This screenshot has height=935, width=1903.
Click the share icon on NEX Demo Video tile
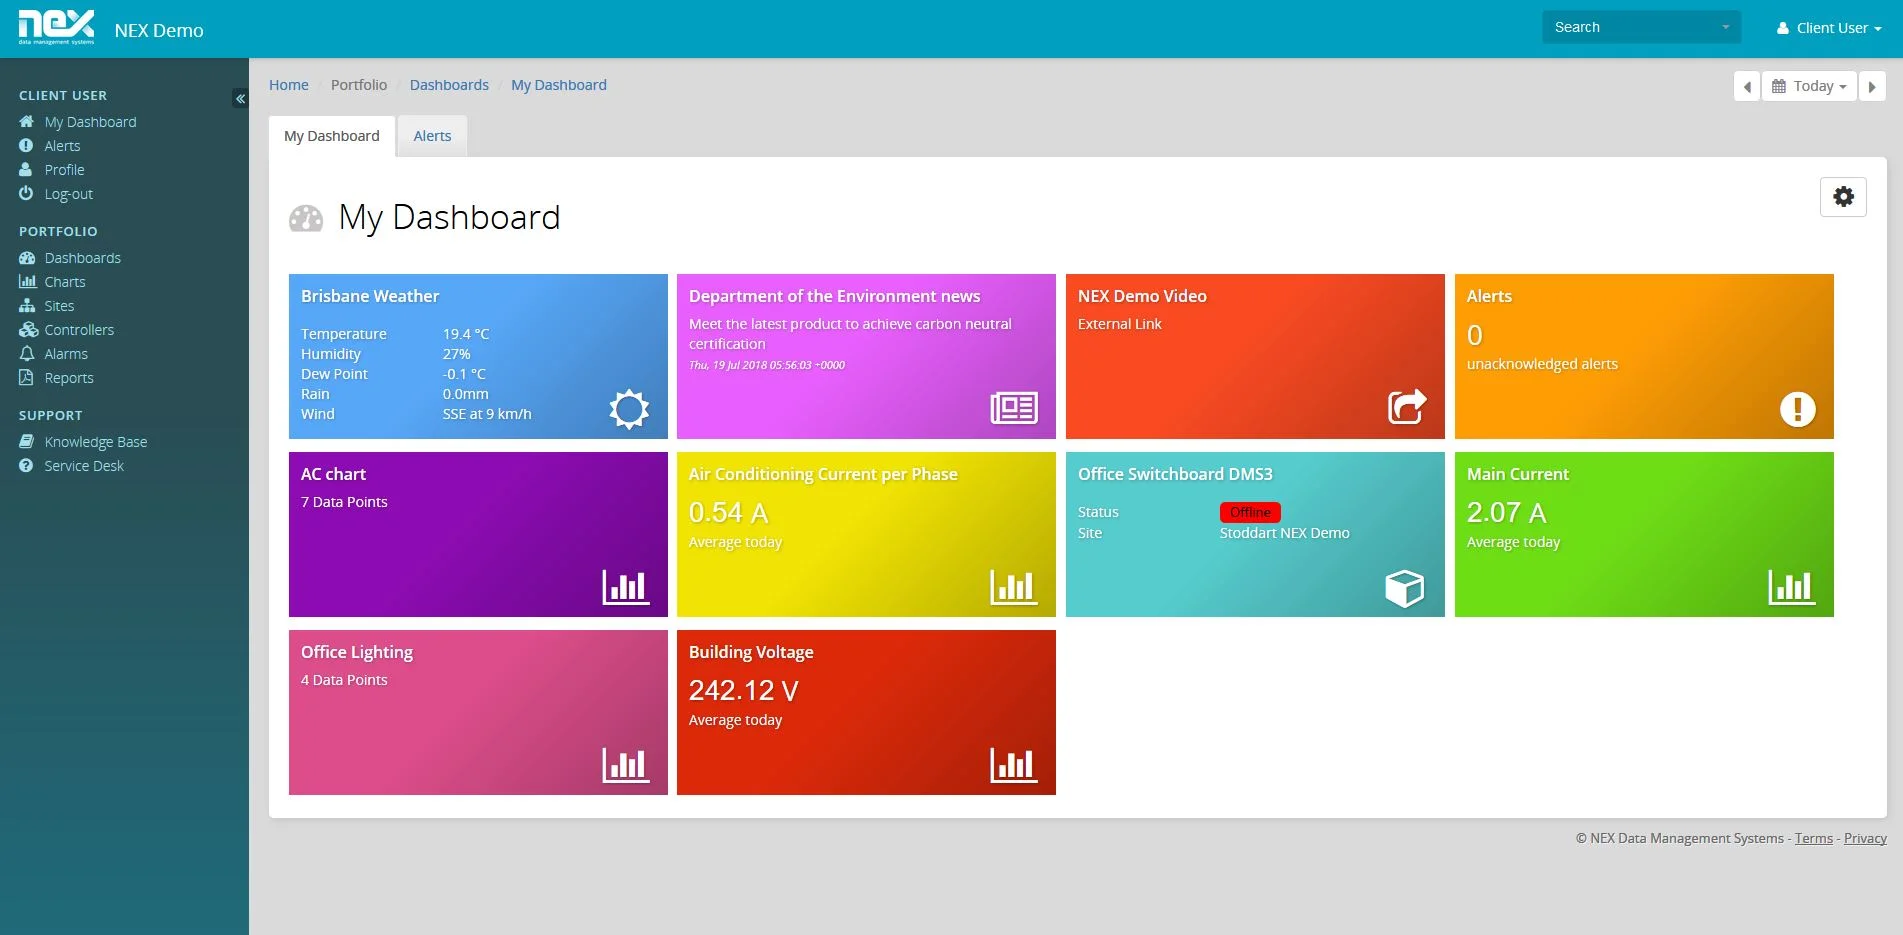point(1407,406)
